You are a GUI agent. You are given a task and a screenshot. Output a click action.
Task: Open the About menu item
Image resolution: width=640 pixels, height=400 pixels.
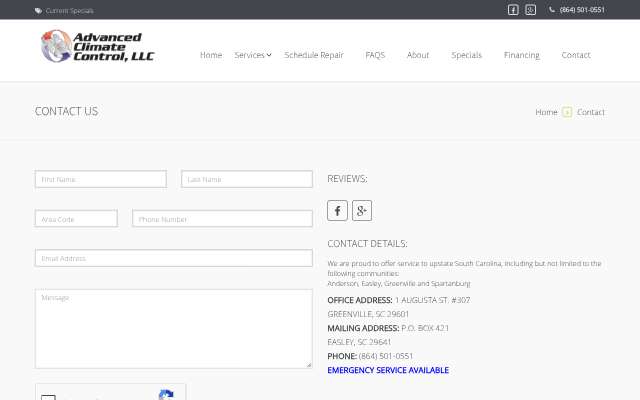tap(418, 55)
